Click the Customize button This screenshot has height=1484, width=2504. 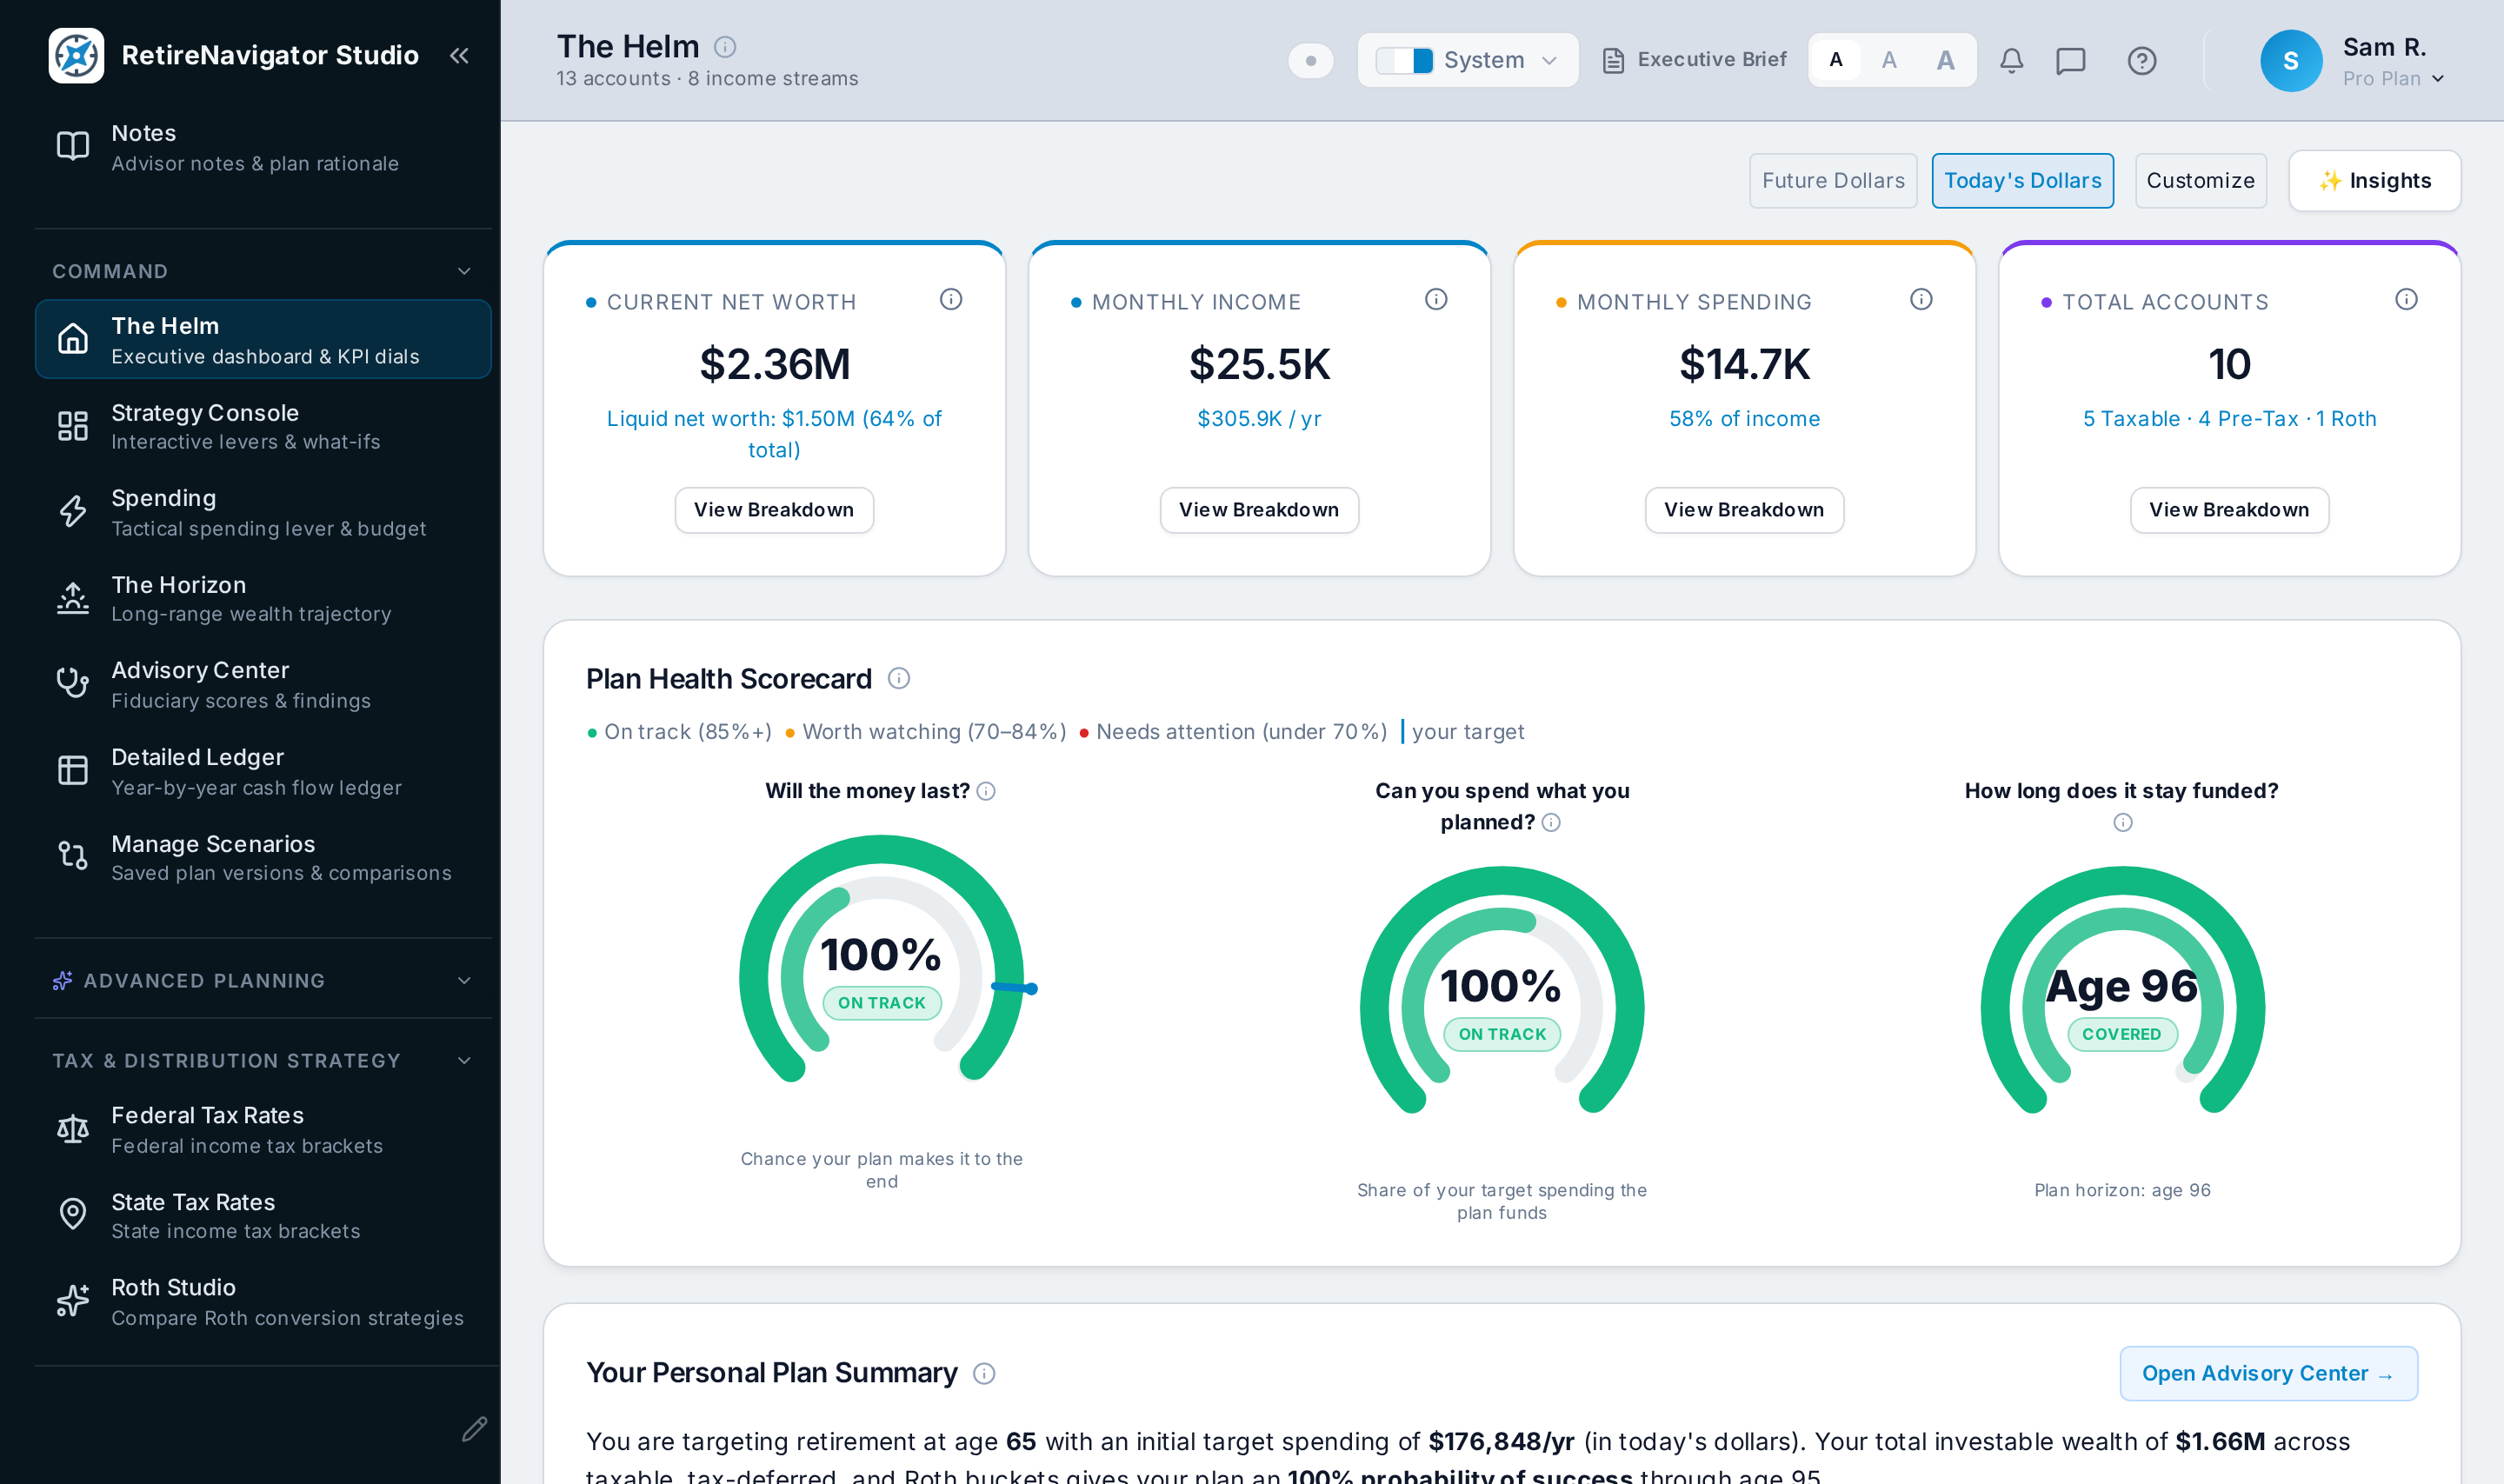[2200, 181]
